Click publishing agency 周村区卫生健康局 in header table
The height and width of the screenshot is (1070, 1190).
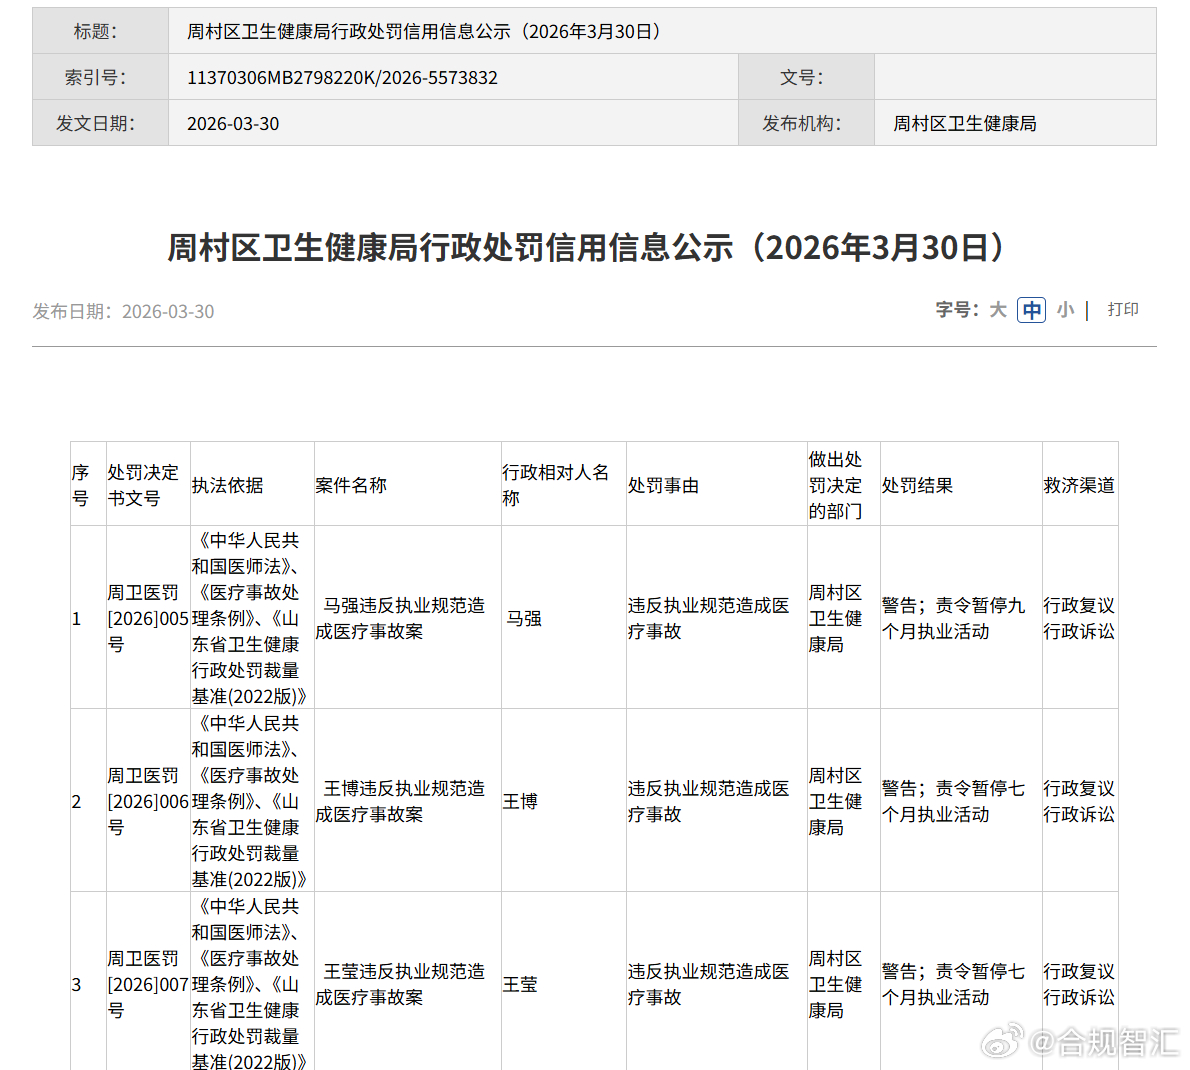(965, 124)
